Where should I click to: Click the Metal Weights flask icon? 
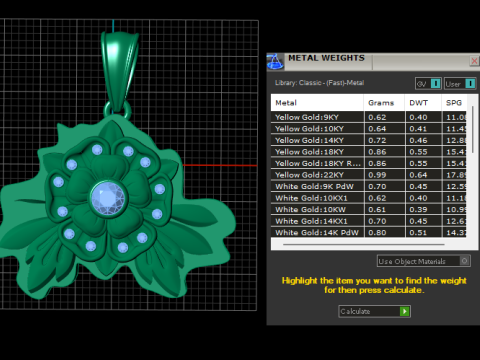pyautogui.click(x=275, y=62)
